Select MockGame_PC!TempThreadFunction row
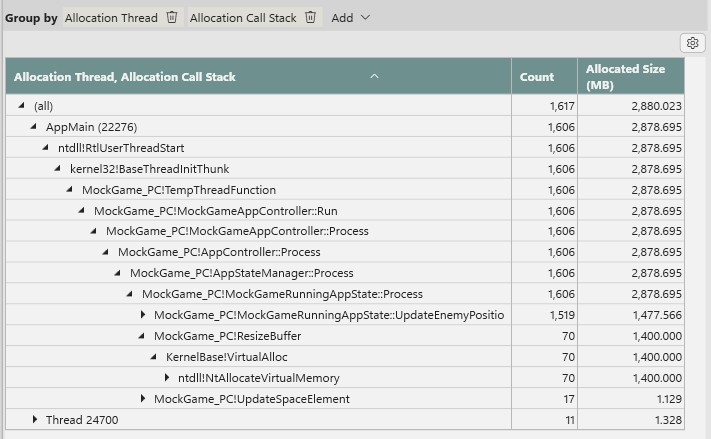711x439 pixels. coord(178,190)
